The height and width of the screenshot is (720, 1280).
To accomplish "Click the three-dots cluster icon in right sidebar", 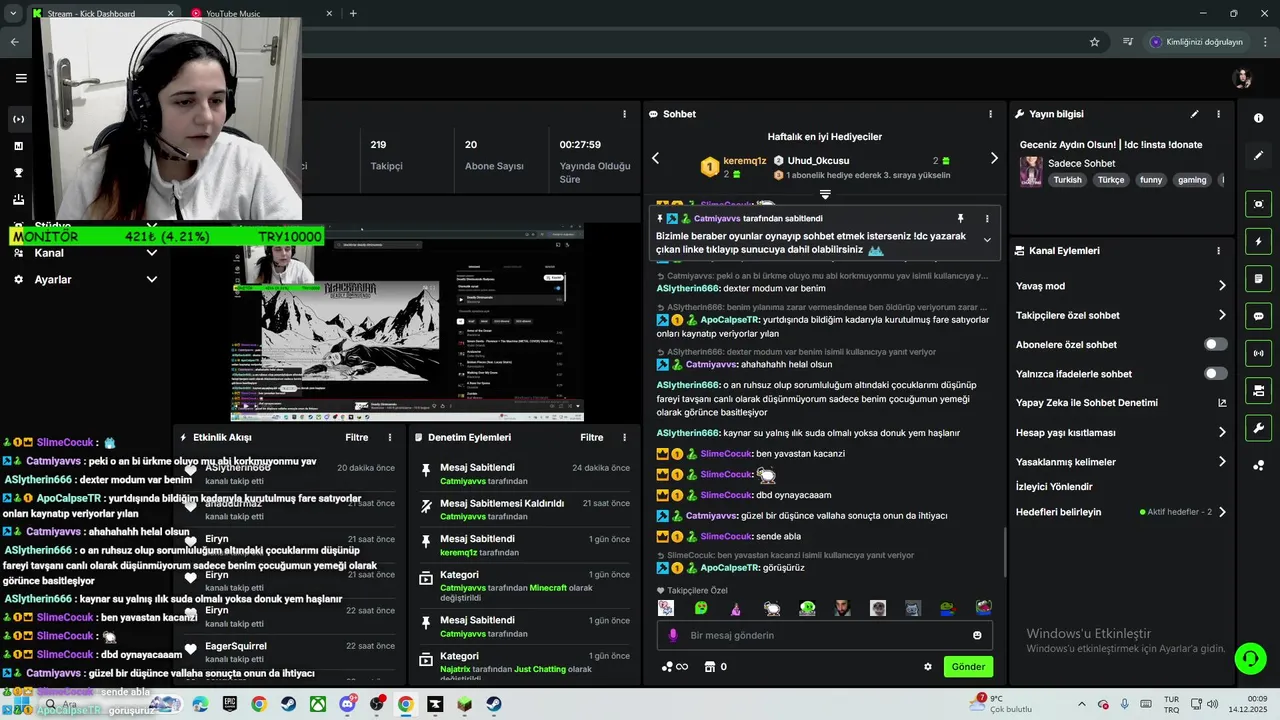I will pyautogui.click(x=1258, y=466).
